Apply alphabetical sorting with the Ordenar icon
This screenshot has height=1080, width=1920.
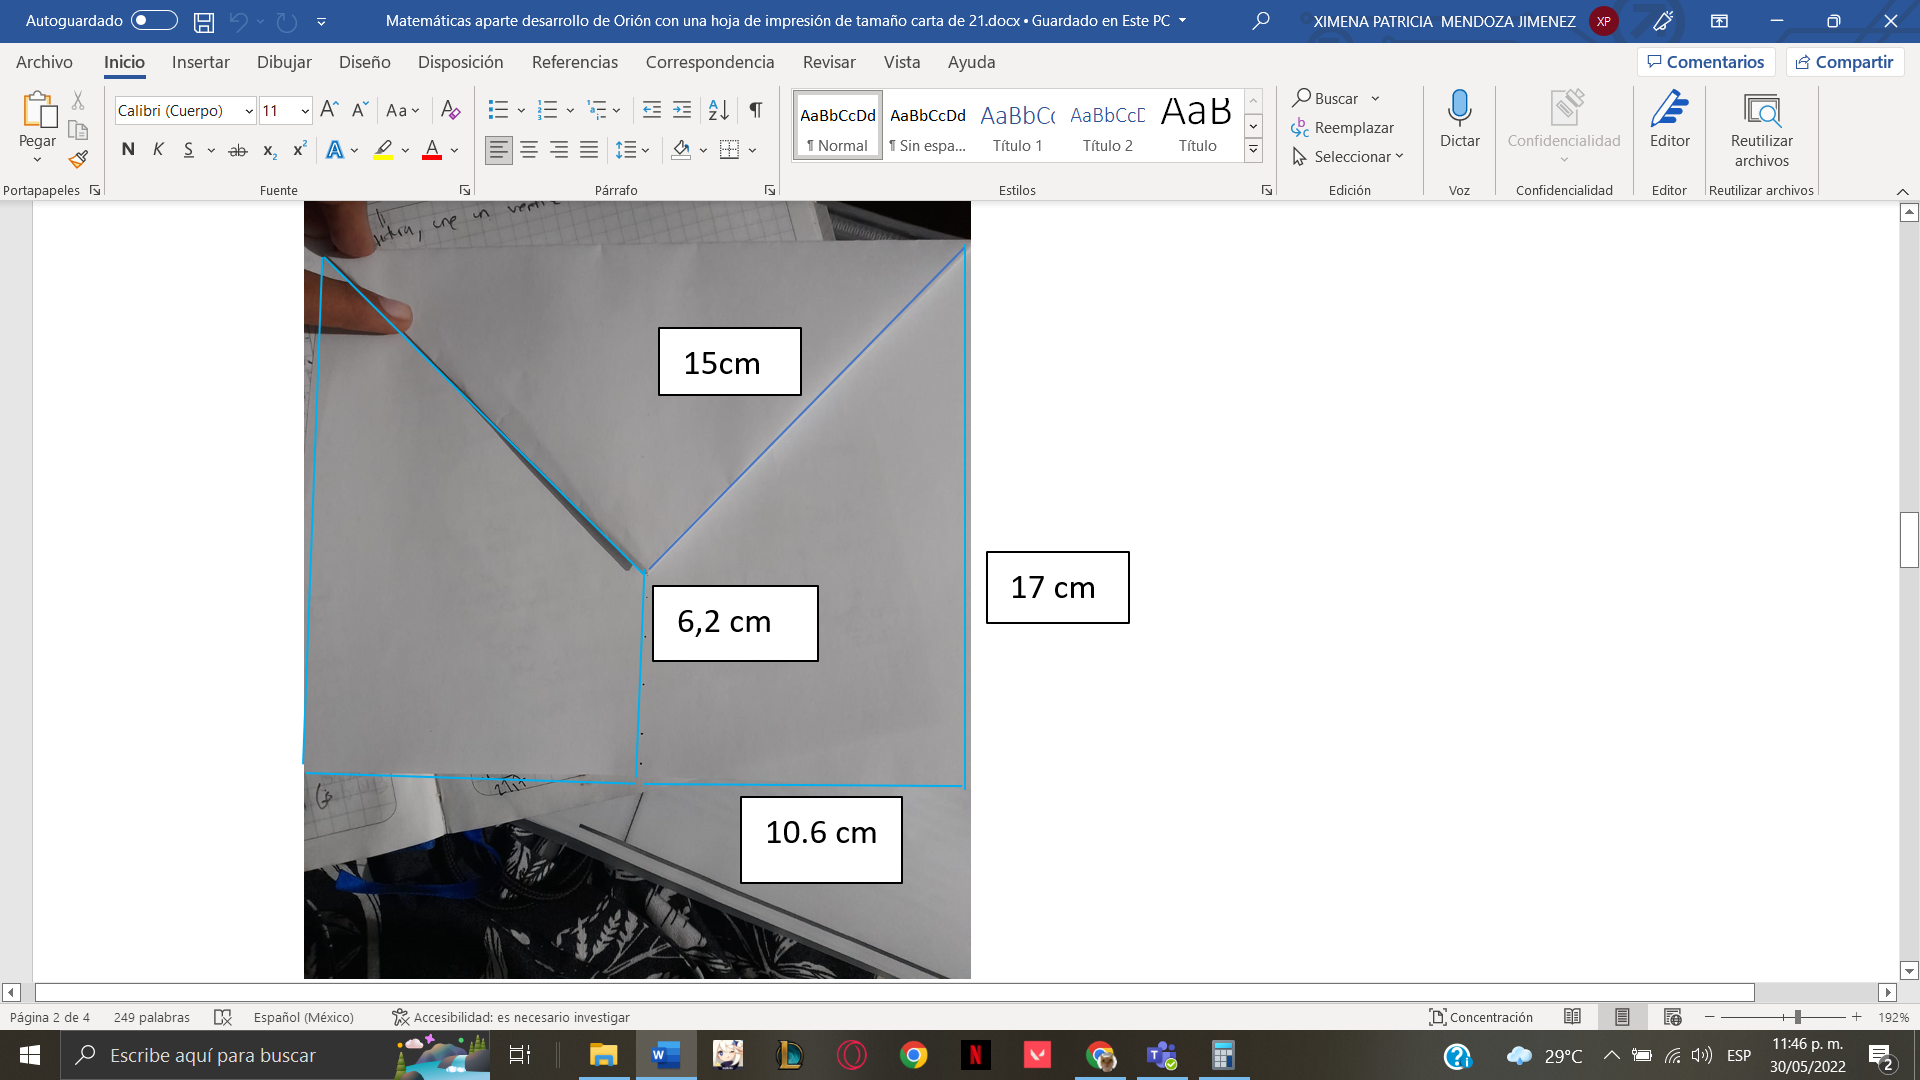(x=718, y=110)
